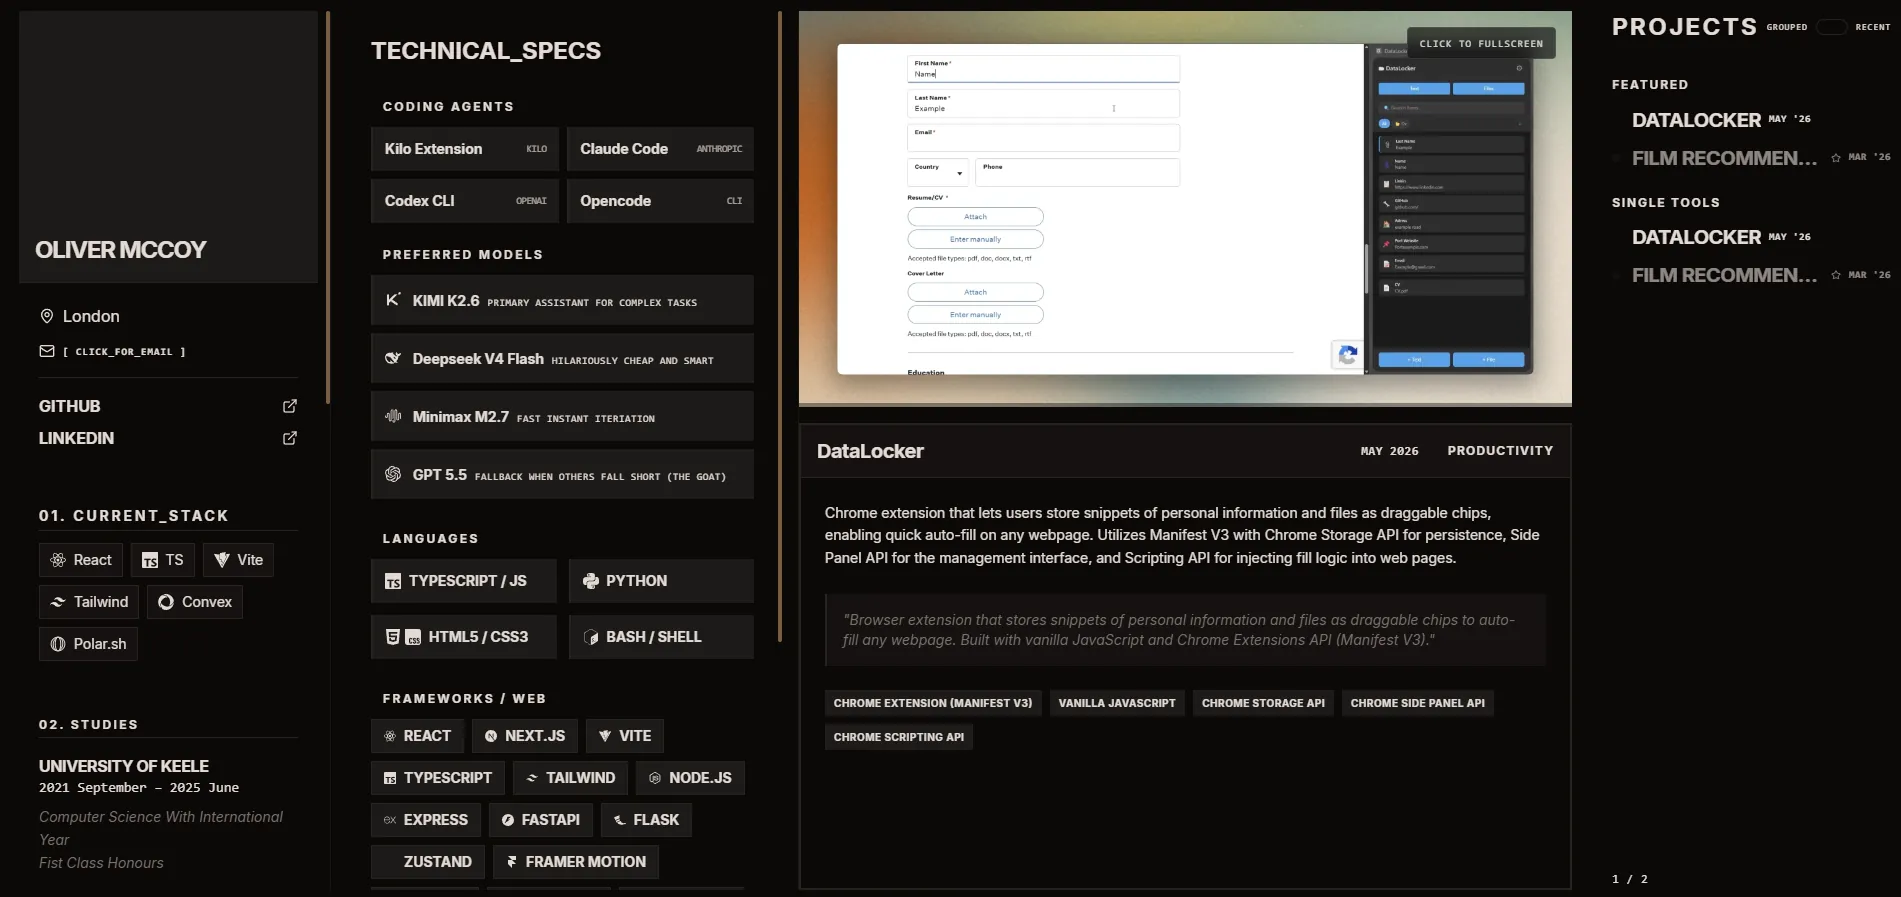Click the OLIVER MCCOY name heading
The width and height of the screenshot is (1901, 897).
121,250
